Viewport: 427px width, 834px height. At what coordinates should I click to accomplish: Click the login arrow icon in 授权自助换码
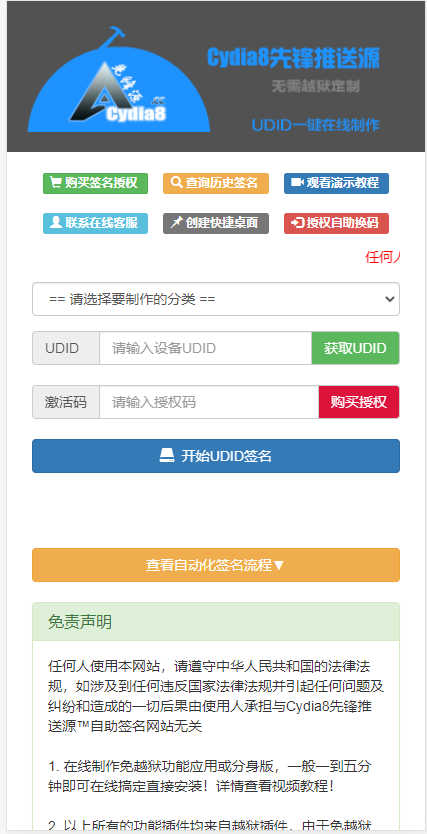[297, 223]
